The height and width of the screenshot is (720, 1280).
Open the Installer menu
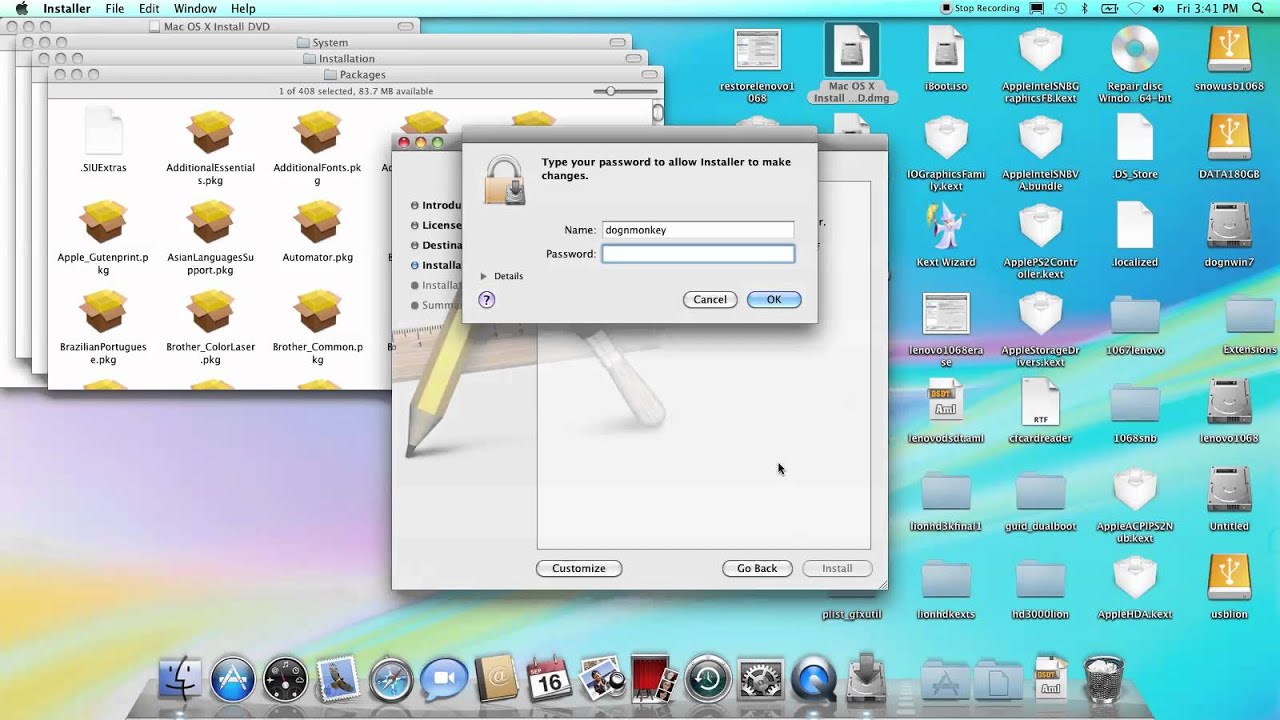67,8
